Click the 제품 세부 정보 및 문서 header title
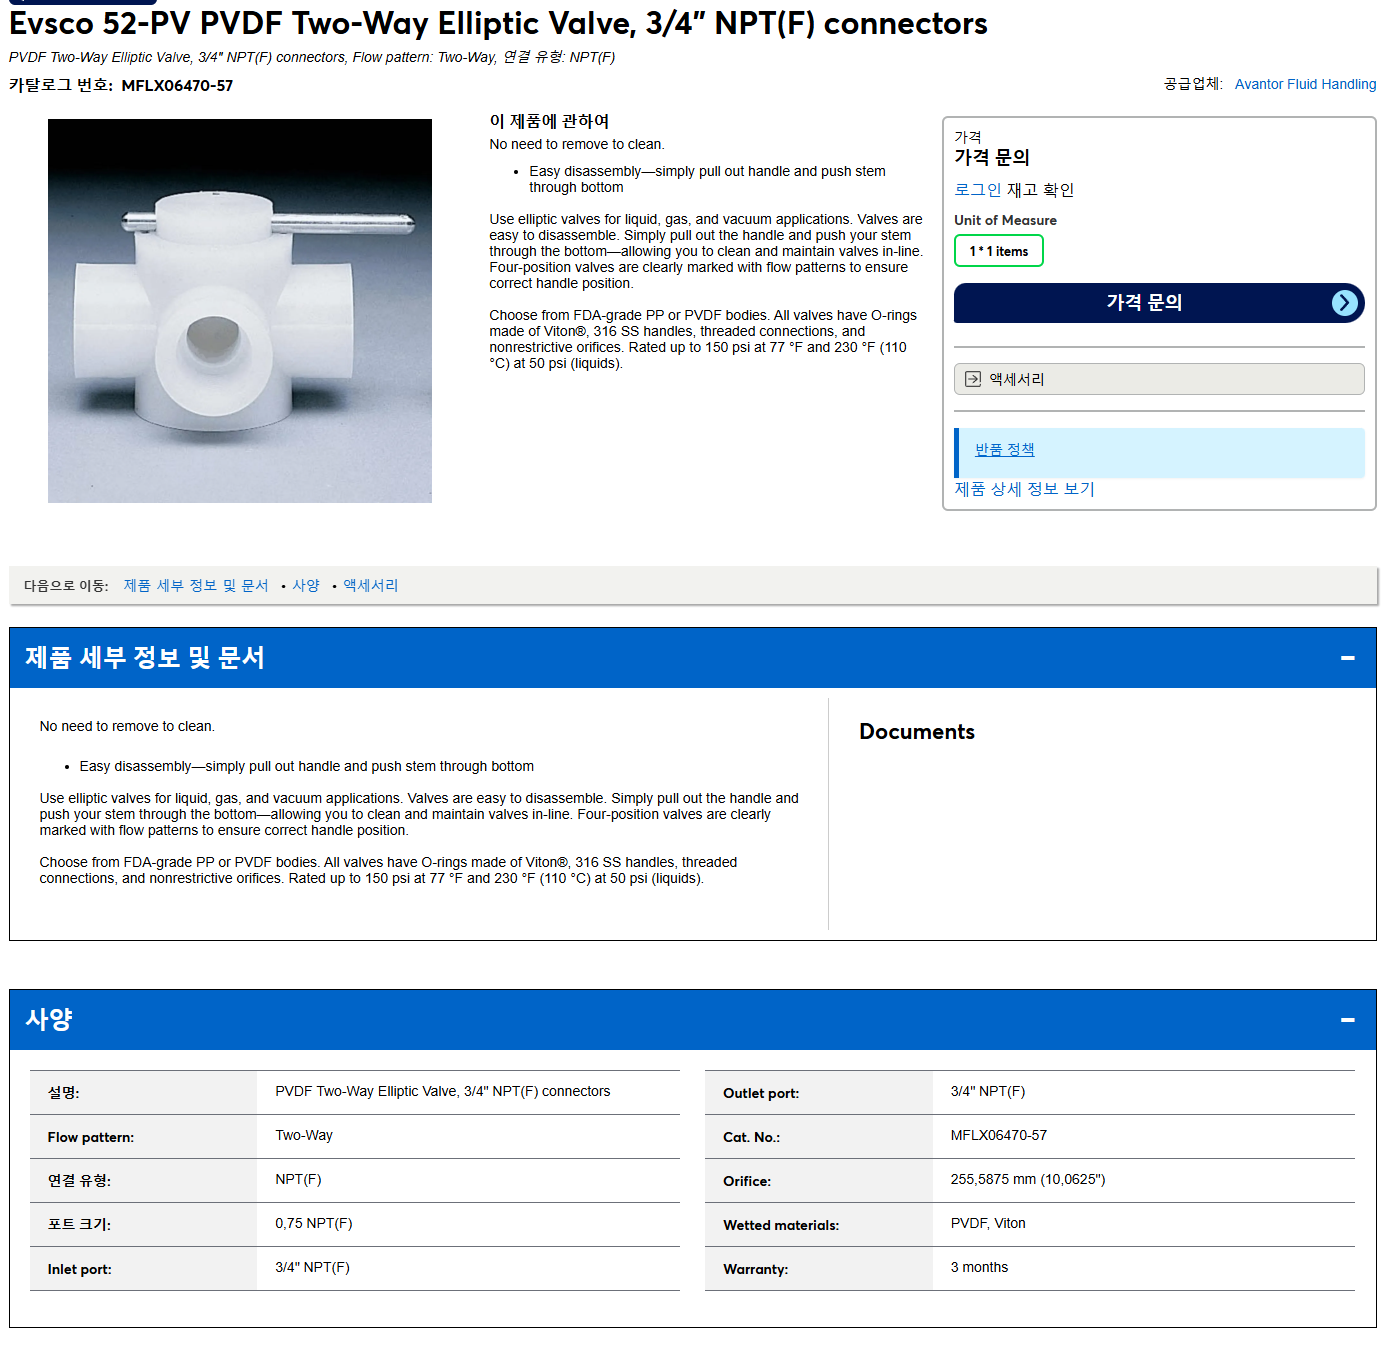The width and height of the screenshot is (1384, 1348). click(145, 658)
